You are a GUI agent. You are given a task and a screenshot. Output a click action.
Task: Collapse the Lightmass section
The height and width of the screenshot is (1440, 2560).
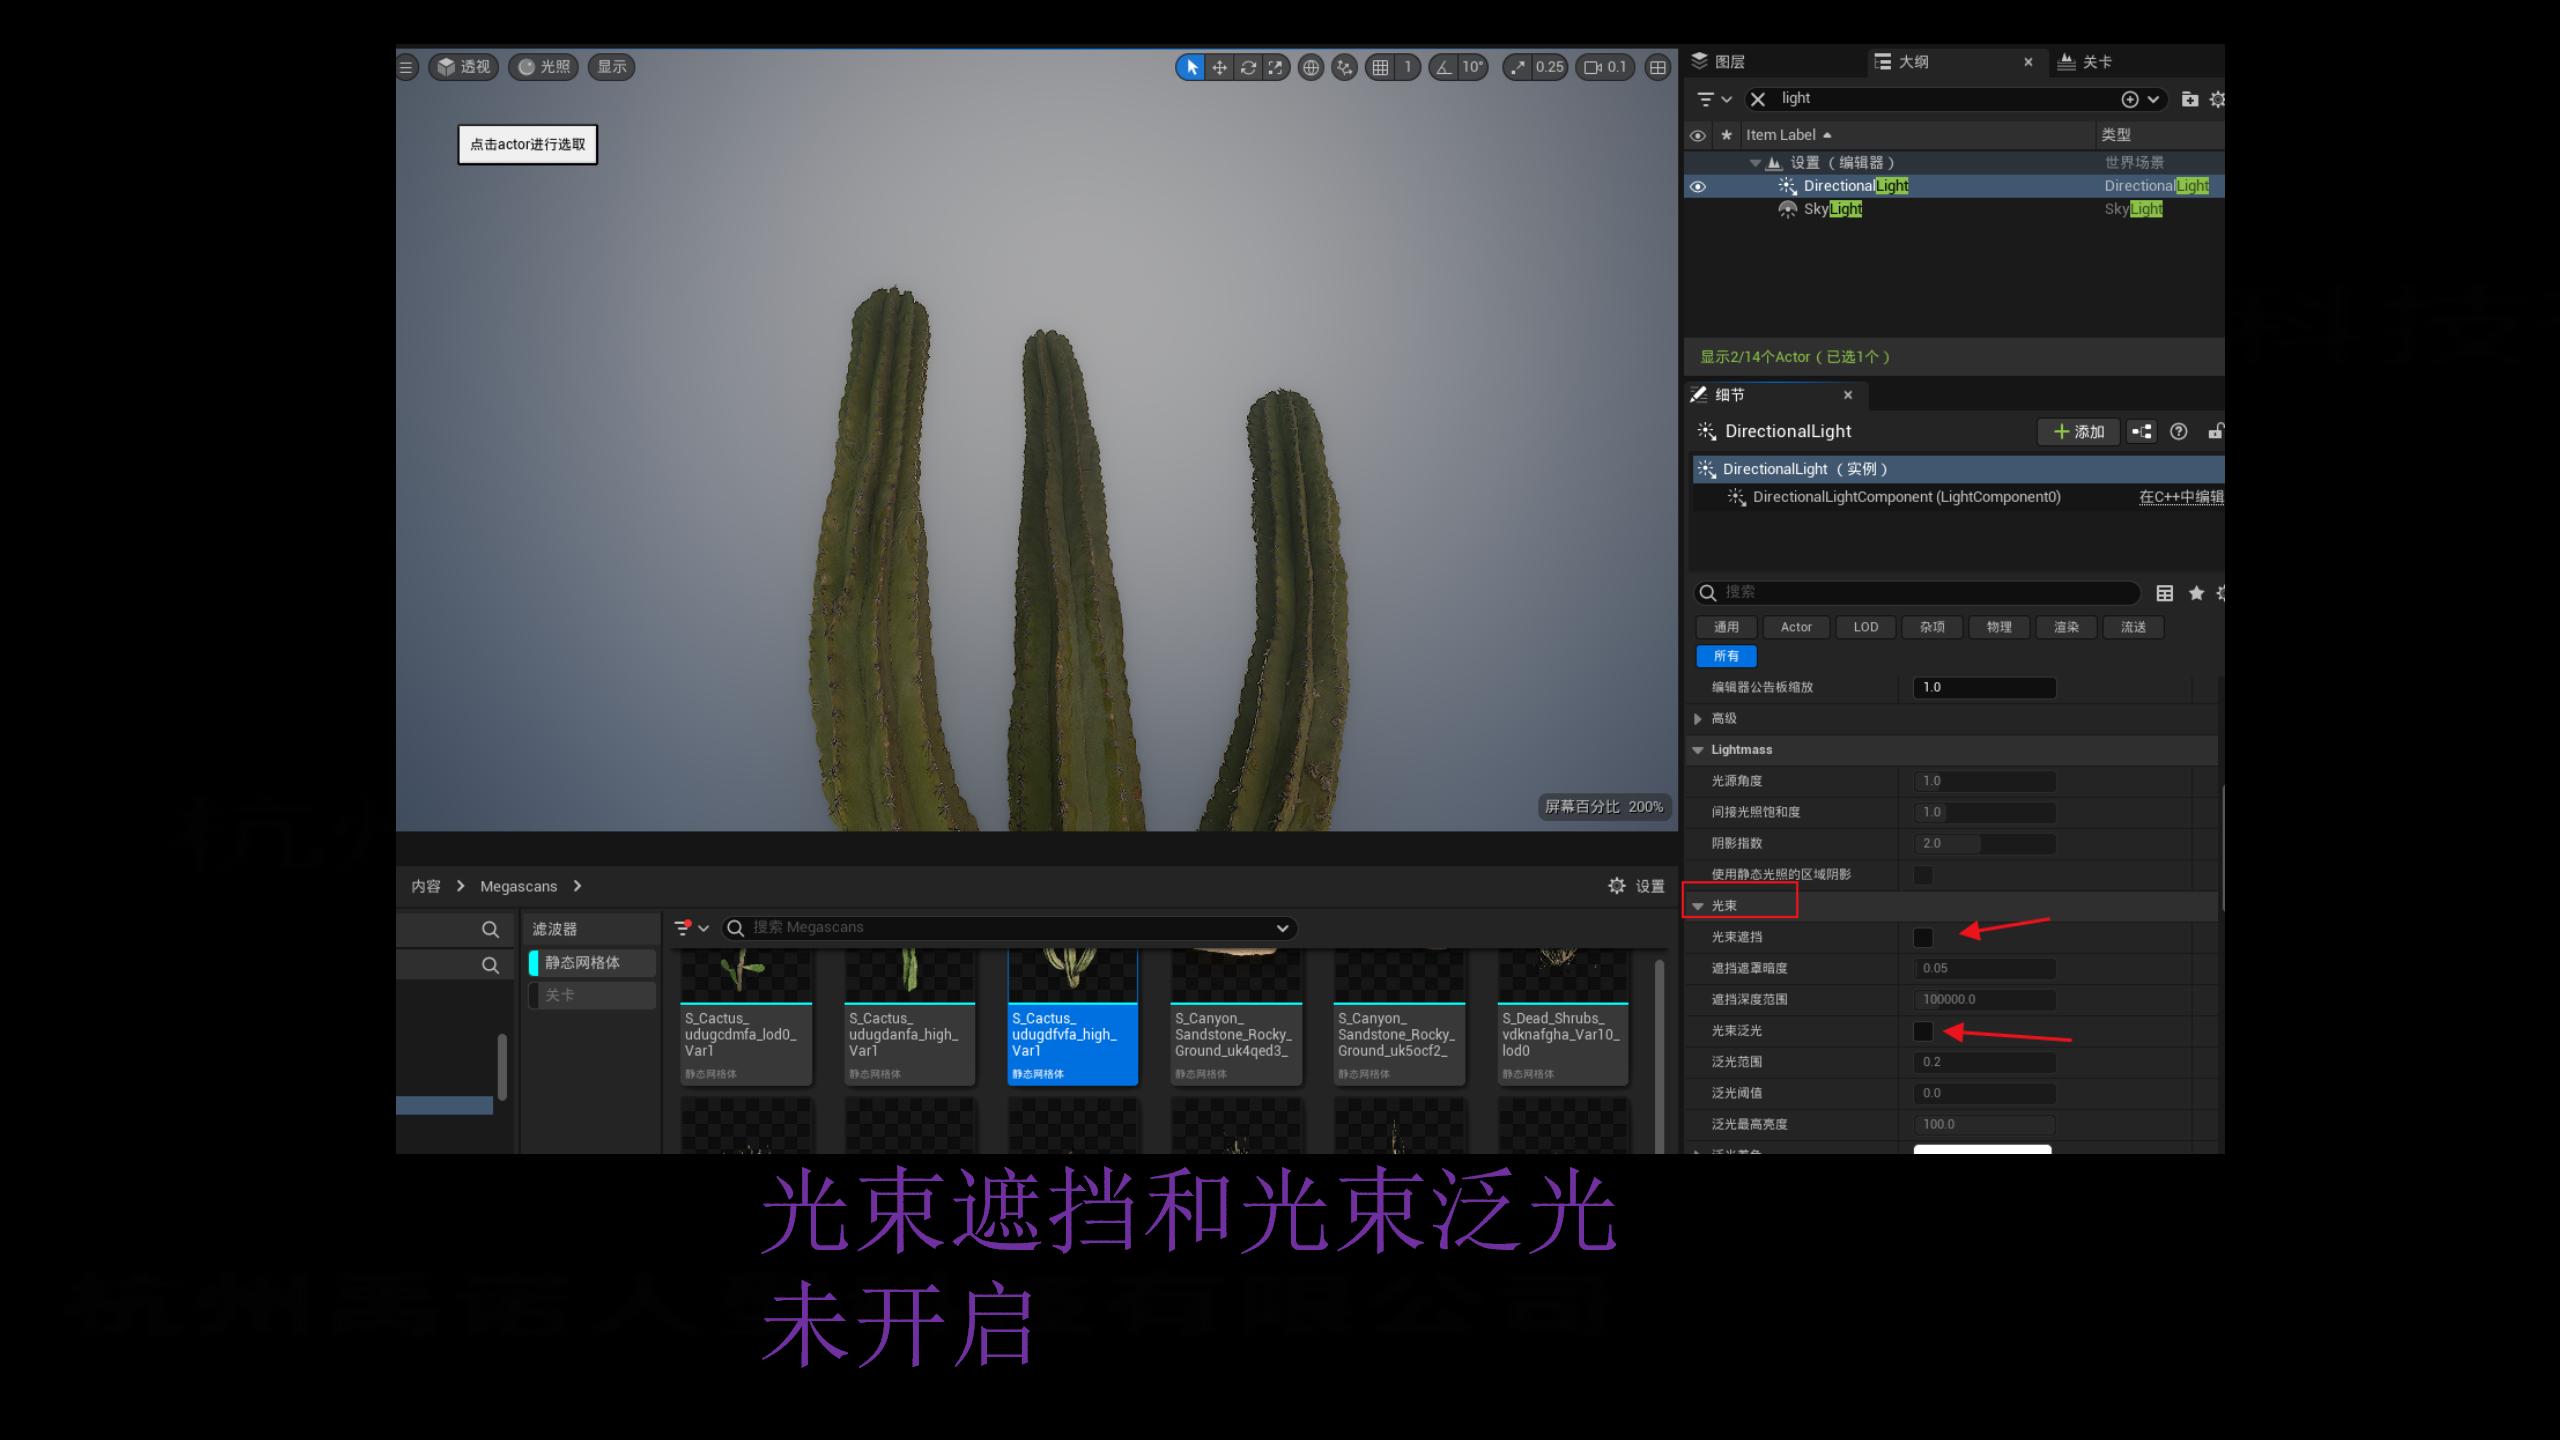tap(1697, 750)
